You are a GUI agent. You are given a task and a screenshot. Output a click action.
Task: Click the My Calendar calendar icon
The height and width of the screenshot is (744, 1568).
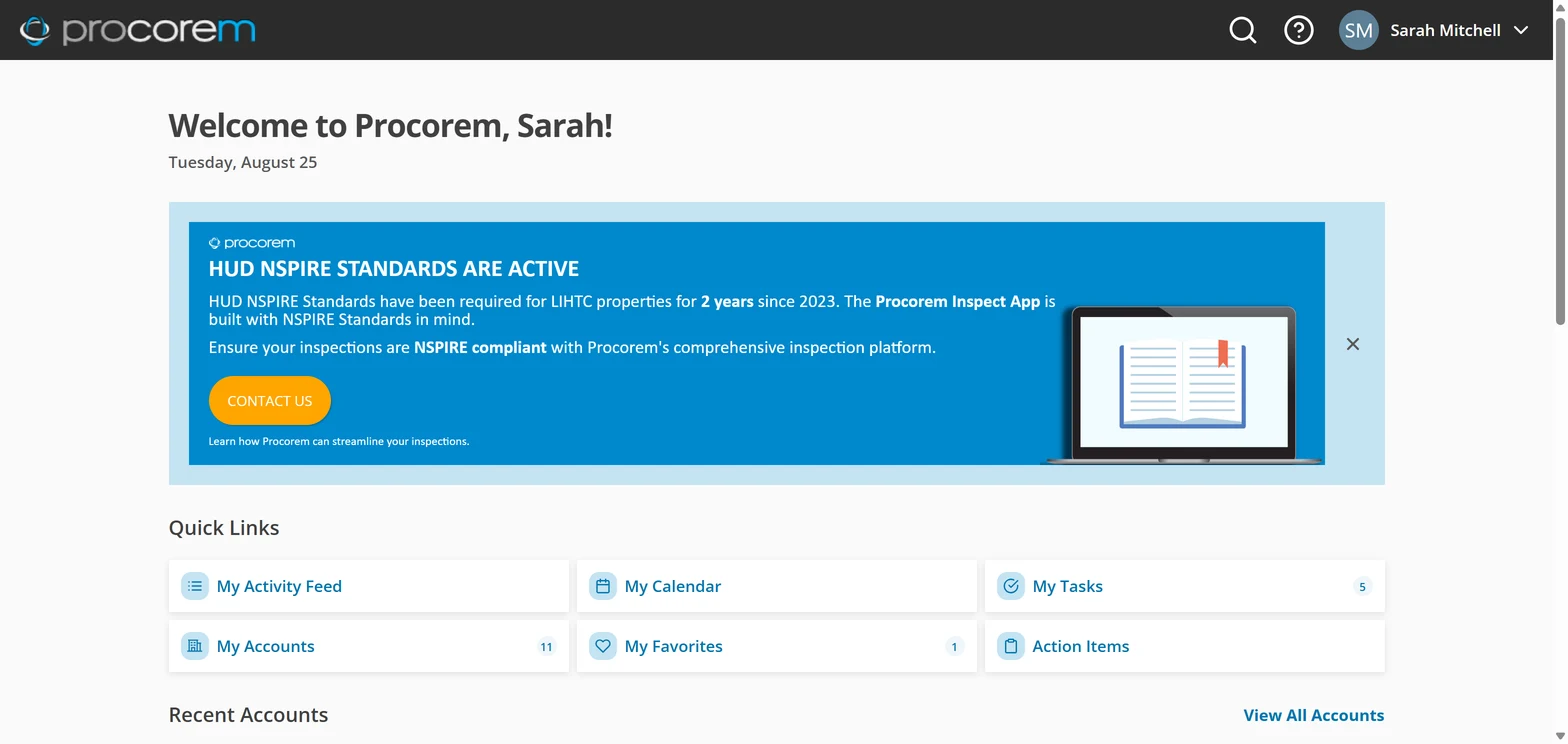pyautogui.click(x=603, y=586)
